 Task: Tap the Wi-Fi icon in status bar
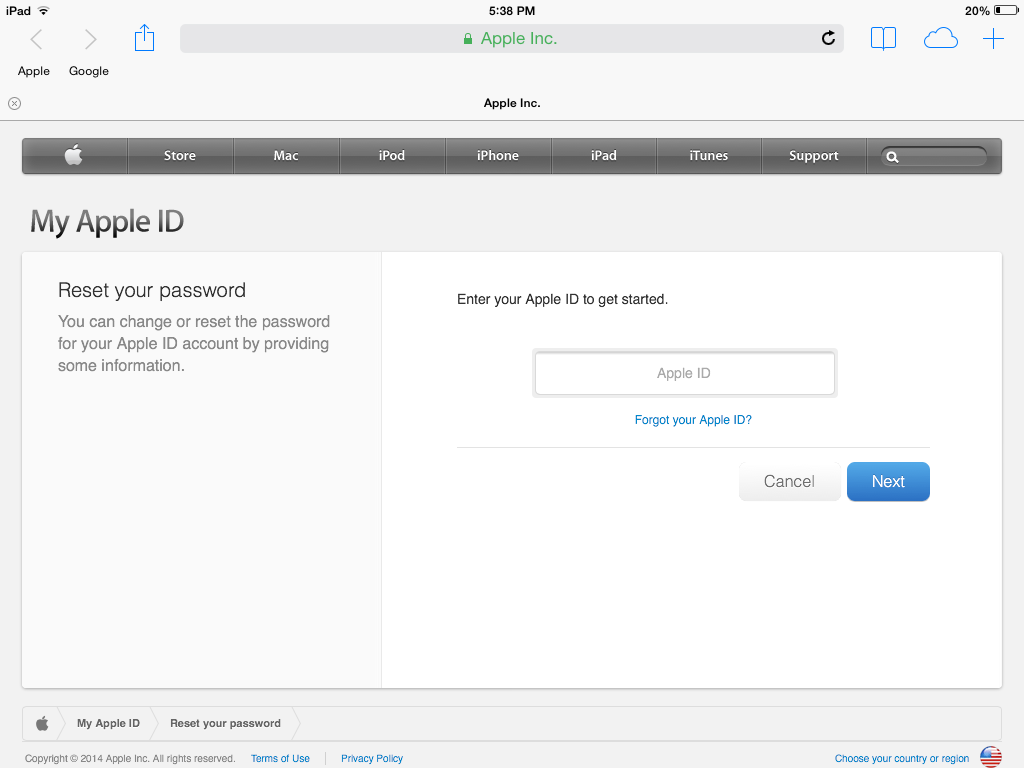[x=43, y=11]
